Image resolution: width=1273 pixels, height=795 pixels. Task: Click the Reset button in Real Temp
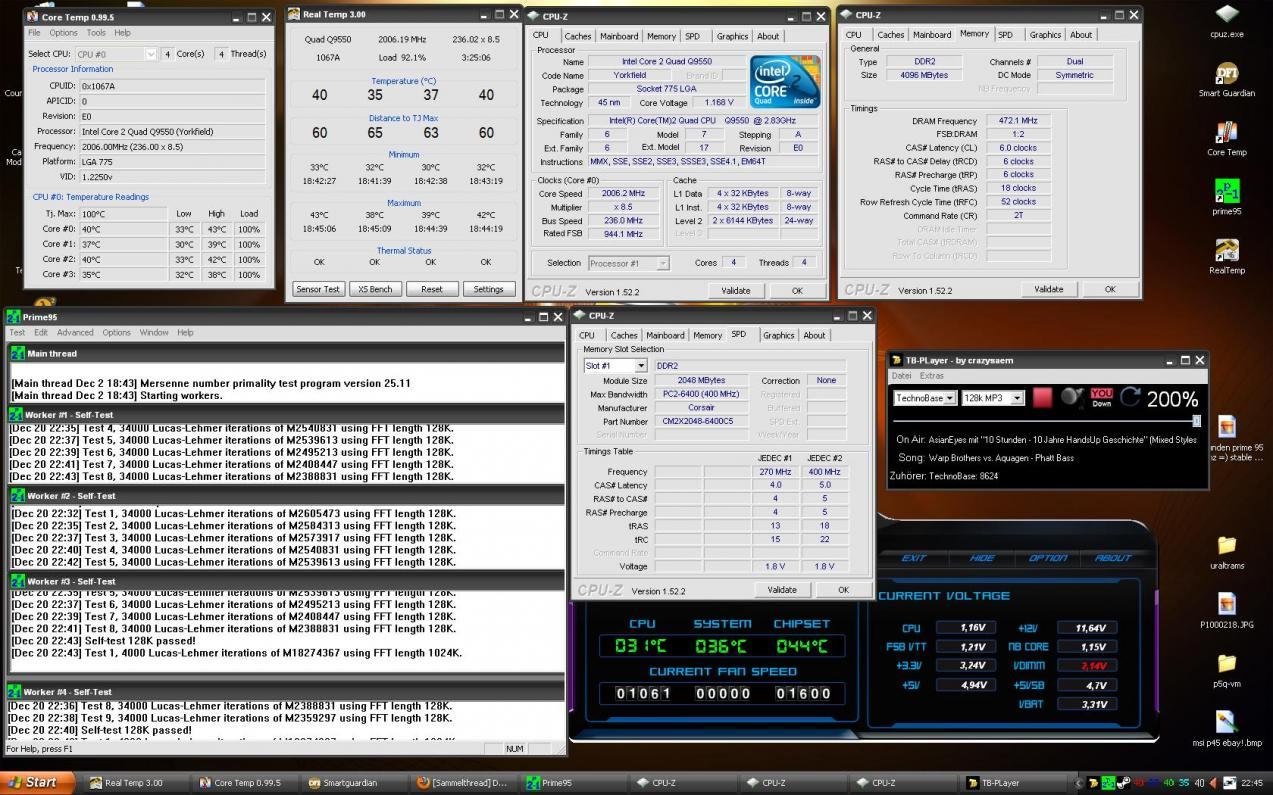point(432,289)
